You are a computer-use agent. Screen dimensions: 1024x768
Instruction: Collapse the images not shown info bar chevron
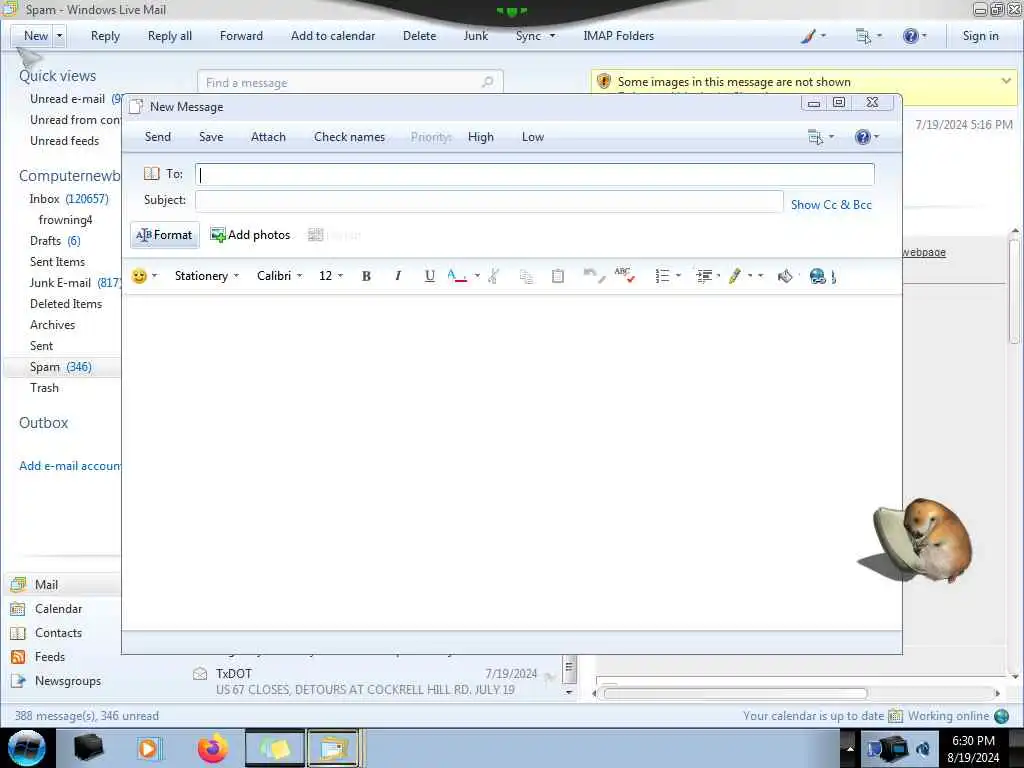[1006, 81]
